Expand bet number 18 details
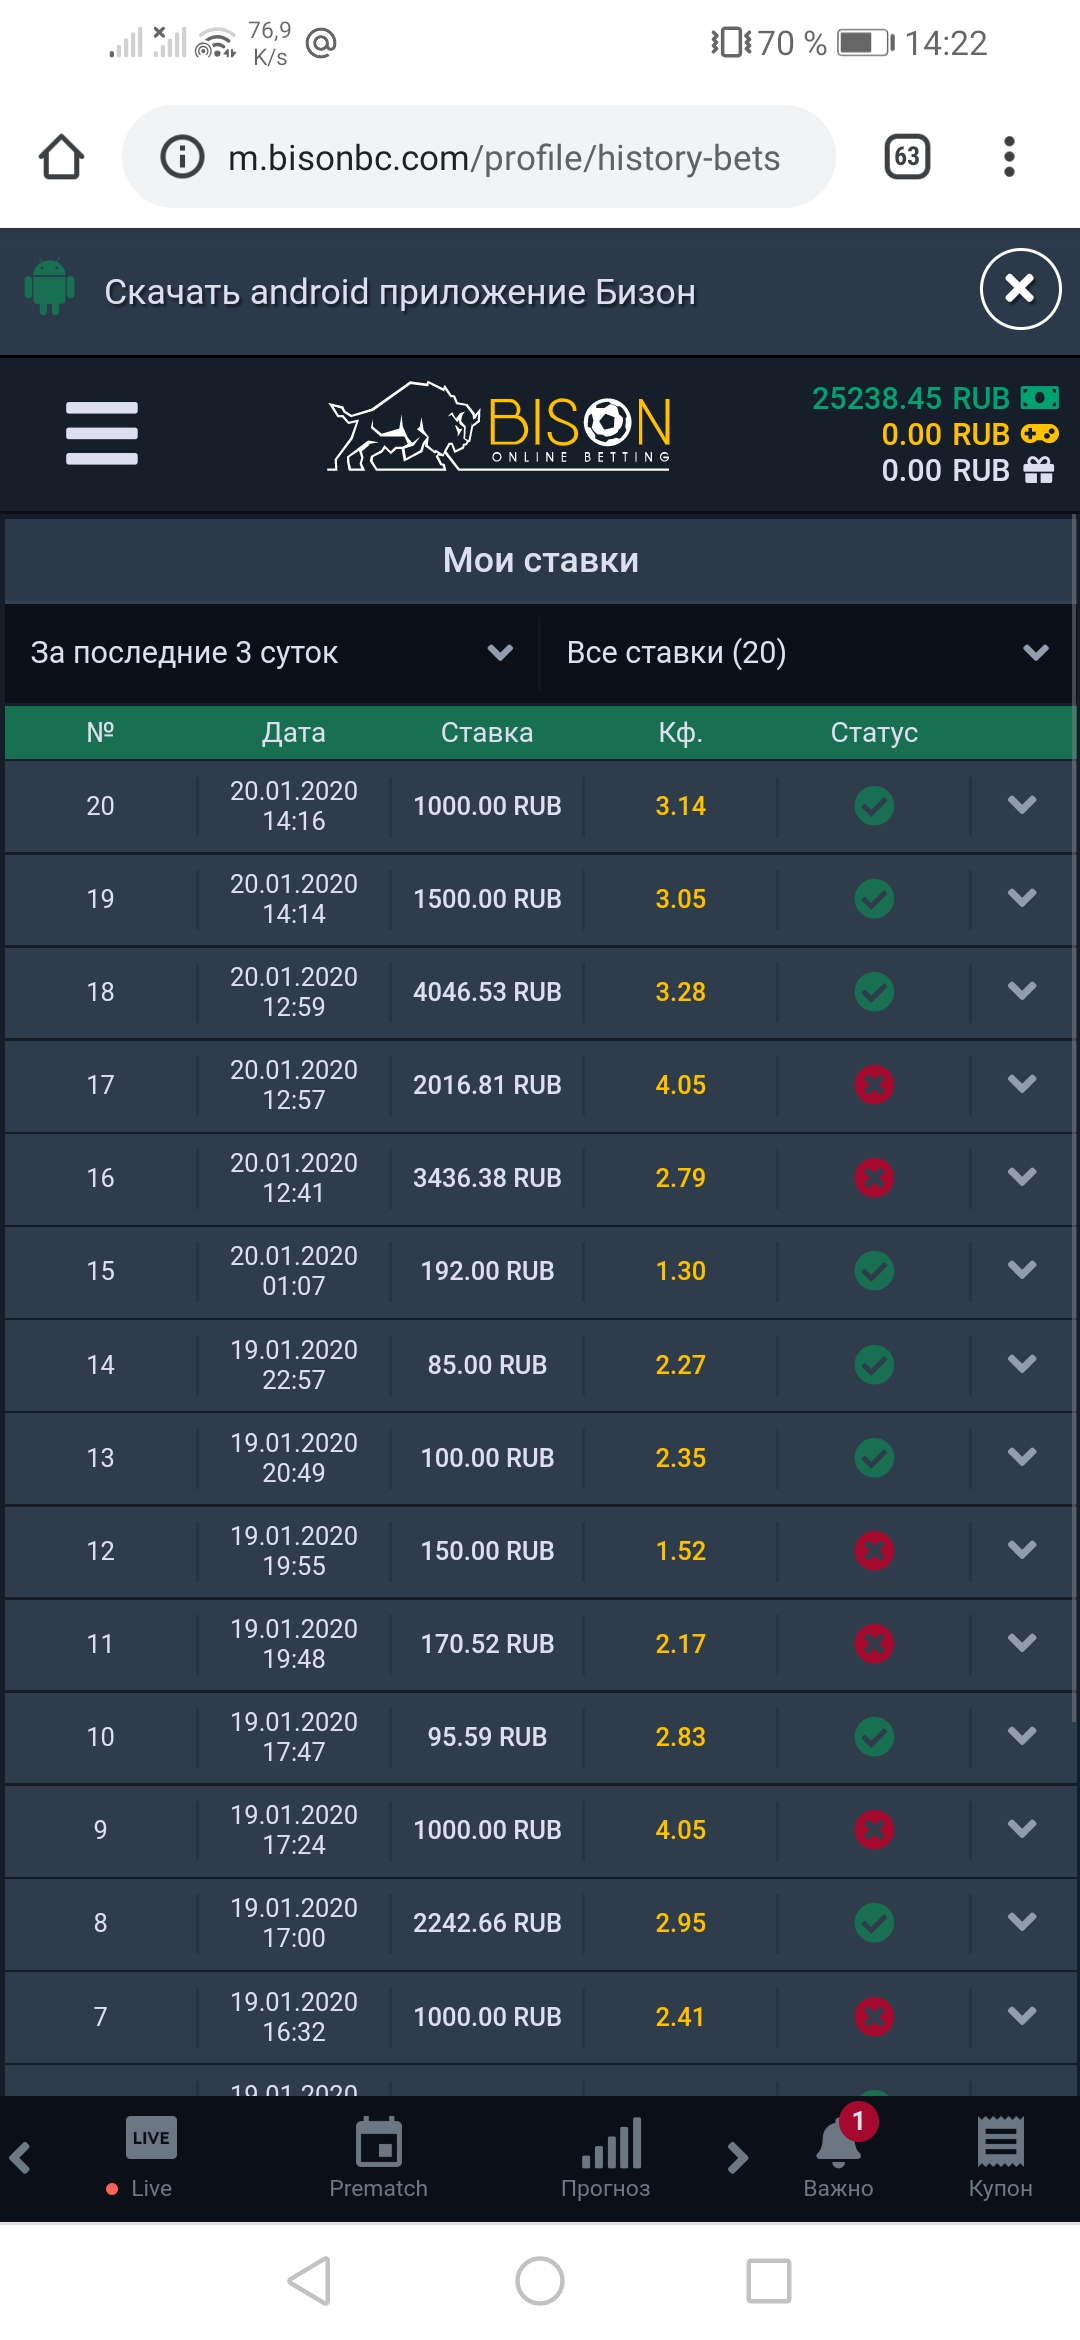 tap(1022, 991)
